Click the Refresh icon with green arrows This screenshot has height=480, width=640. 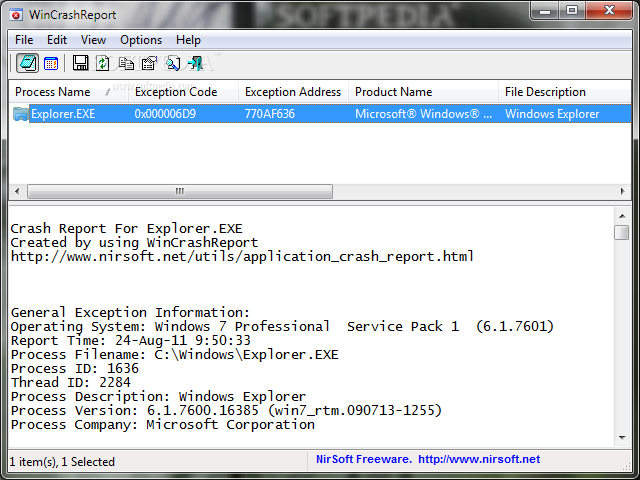[x=102, y=63]
